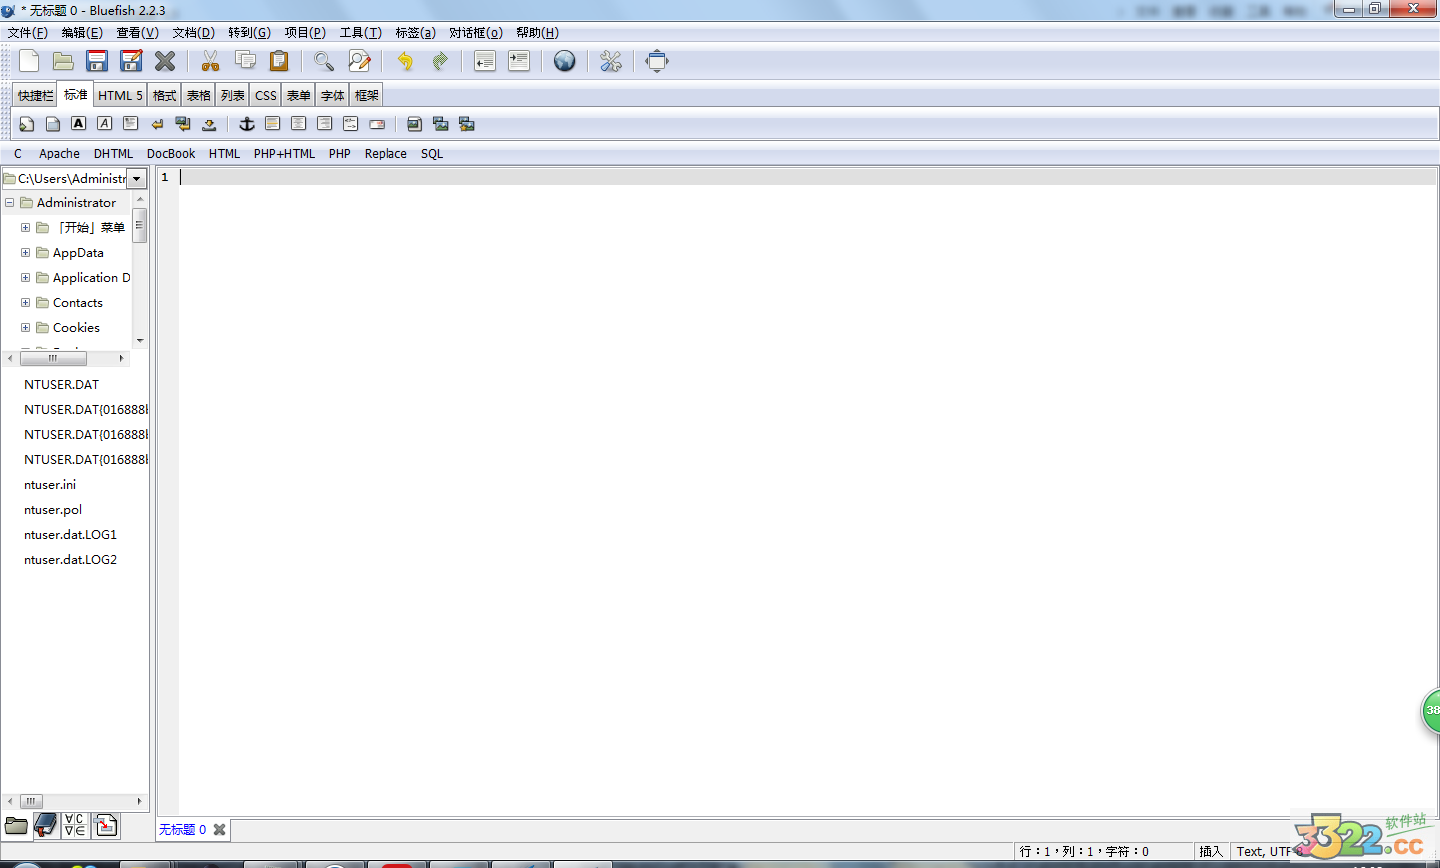Viewport: 1440px width, 868px height.
Task: Open the Apache snippets menu
Action: 59,154
